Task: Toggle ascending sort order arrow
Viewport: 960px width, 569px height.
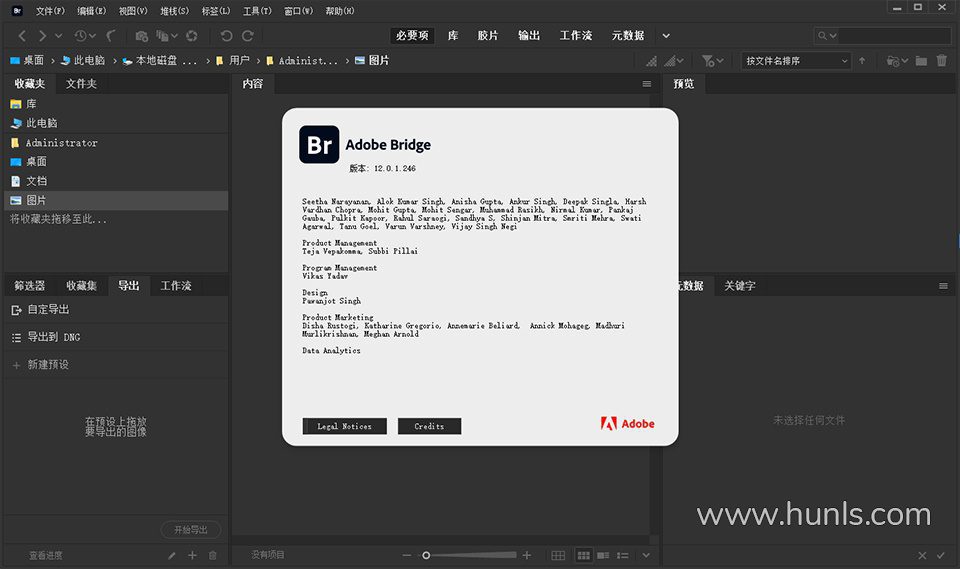Action: (x=862, y=61)
